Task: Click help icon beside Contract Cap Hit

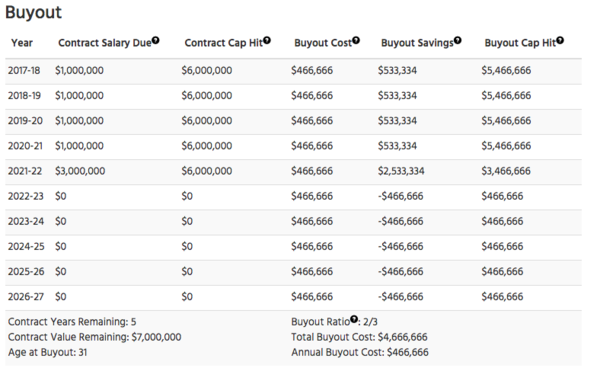Action: 267,40
